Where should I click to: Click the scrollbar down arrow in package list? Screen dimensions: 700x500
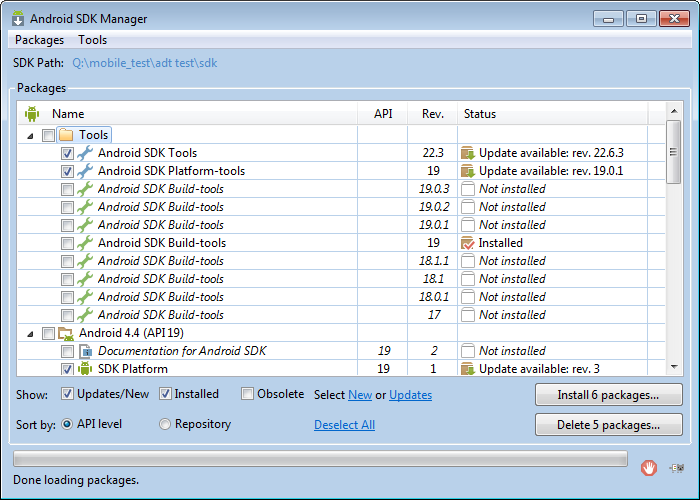674,367
